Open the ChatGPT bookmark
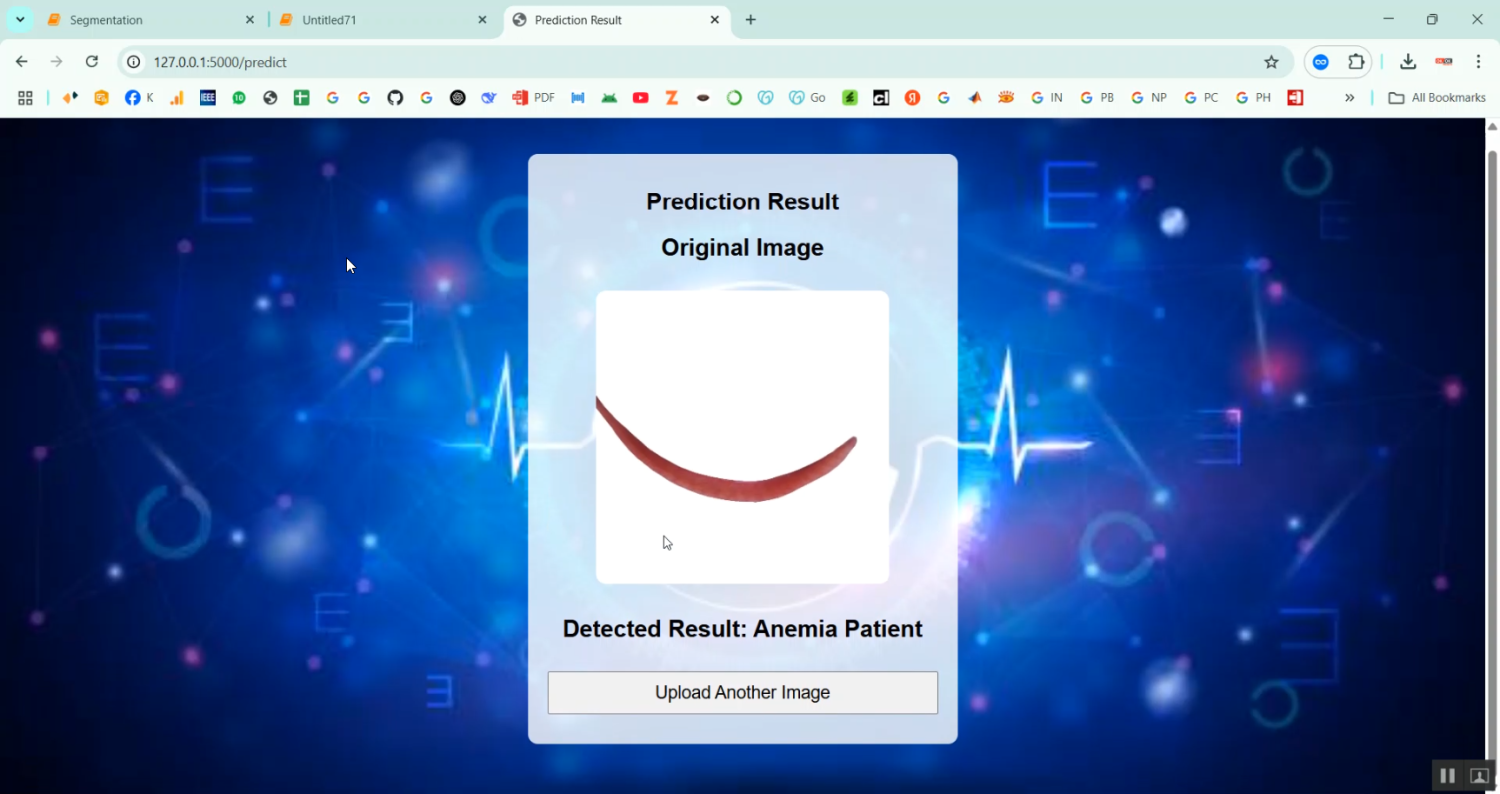The image size is (1500, 794). pyautogui.click(x=457, y=97)
